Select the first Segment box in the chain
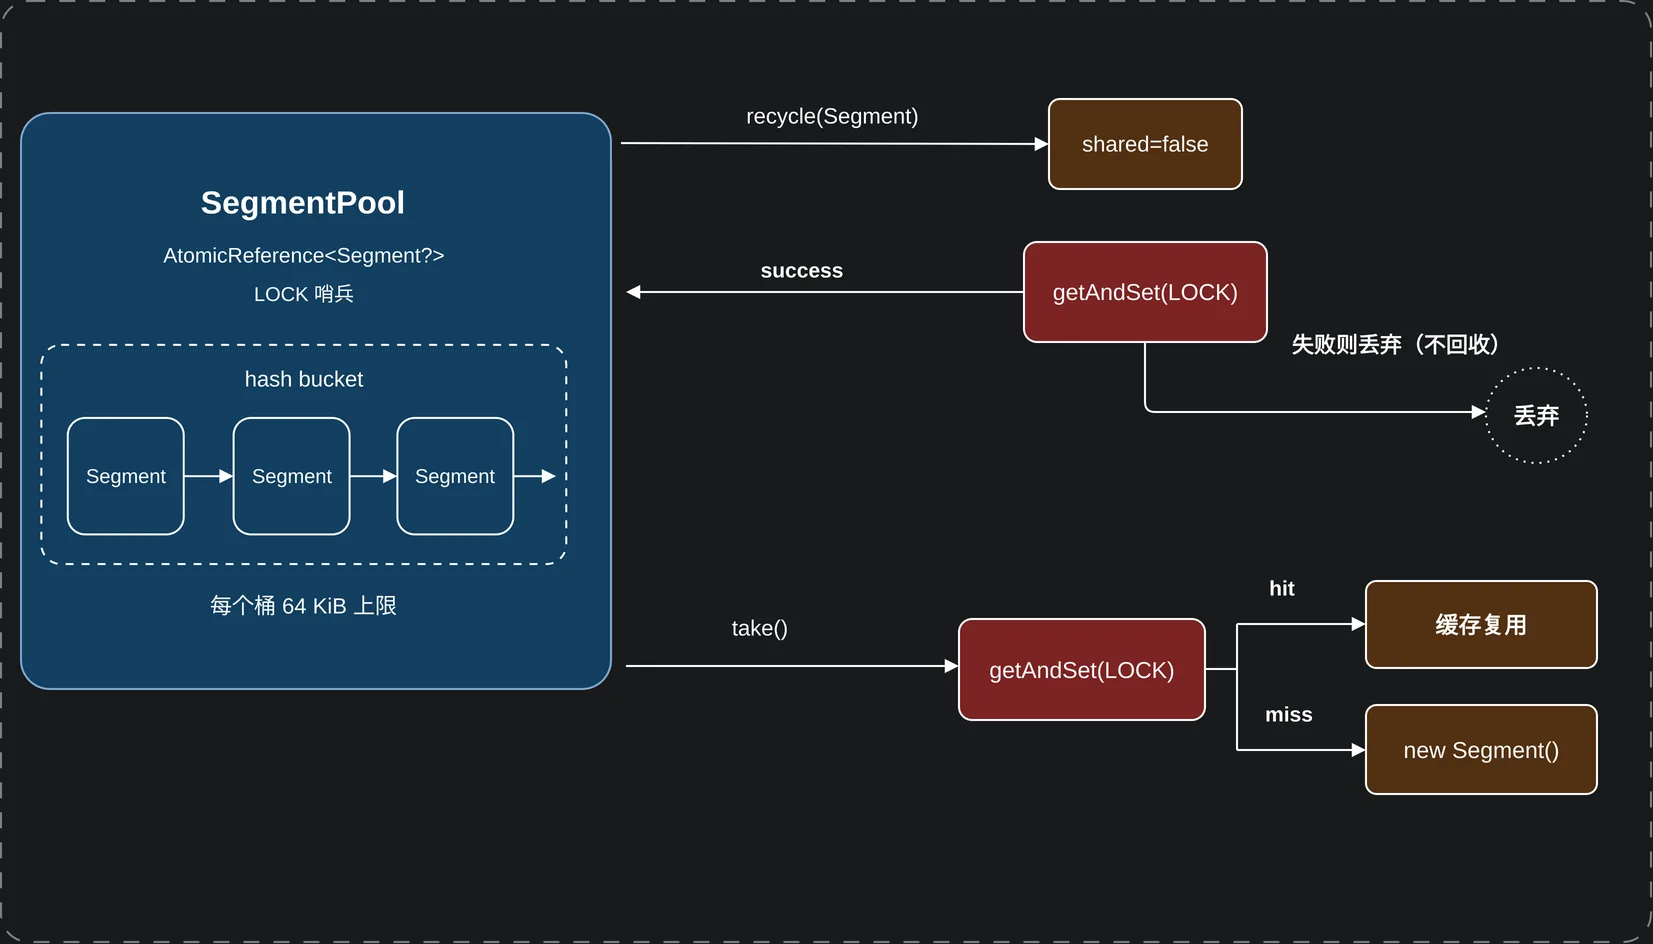The image size is (1653, 944). 126,476
